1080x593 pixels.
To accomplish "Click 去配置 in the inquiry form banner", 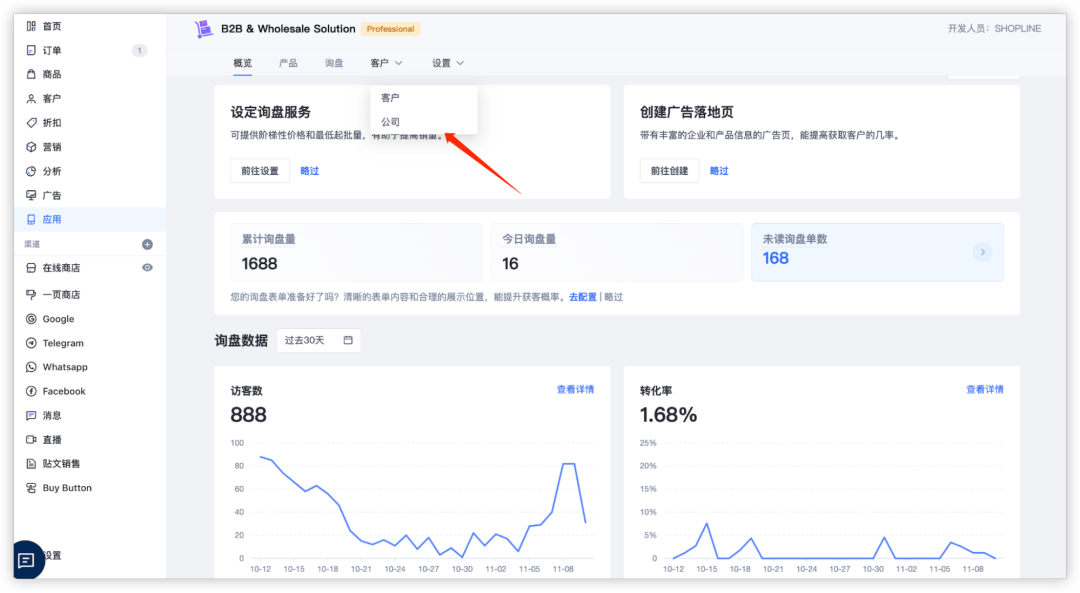I will point(581,297).
